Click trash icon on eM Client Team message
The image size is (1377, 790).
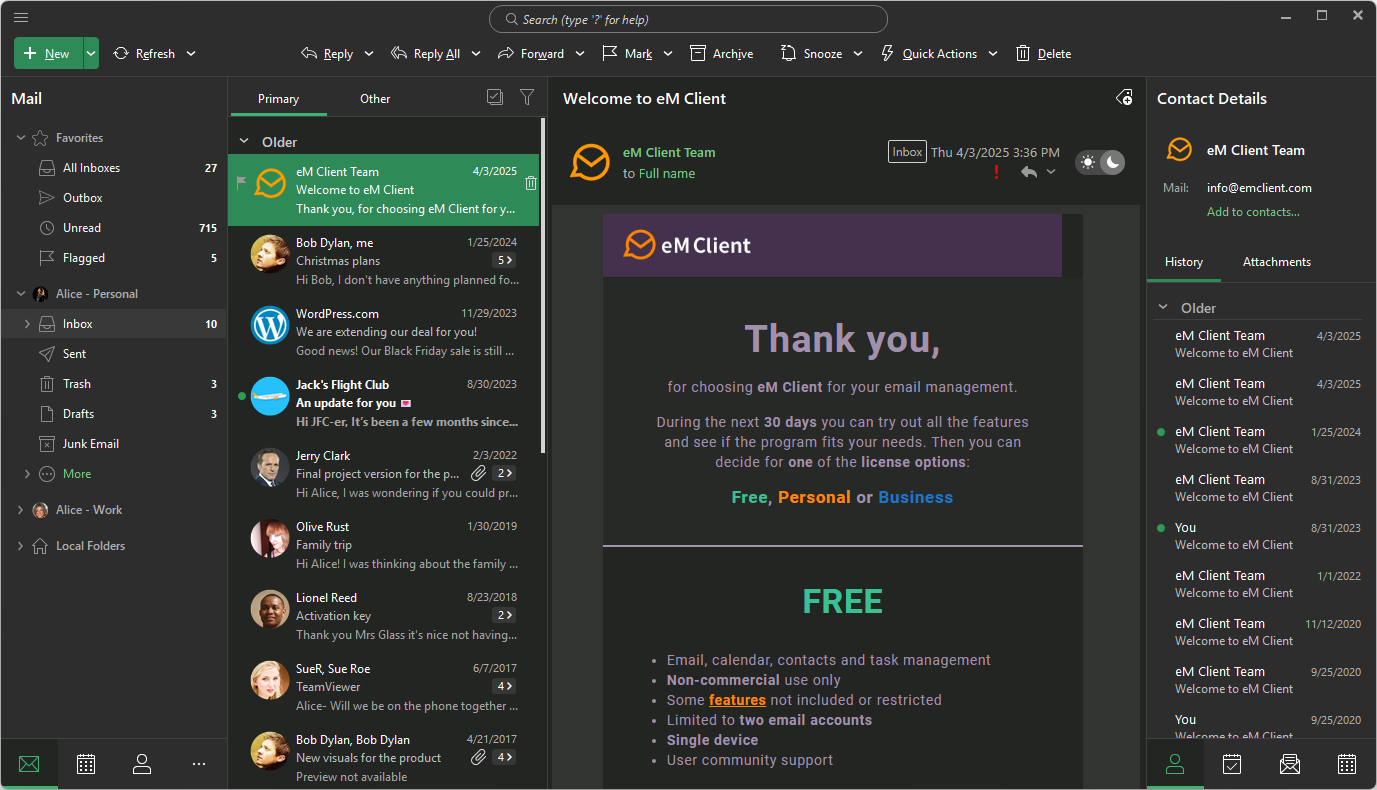(x=531, y=183)
